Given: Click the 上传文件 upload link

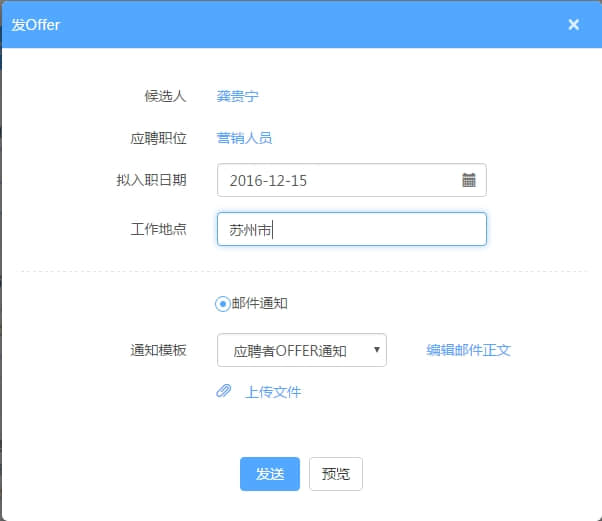Looking at the screenshot, I should (x=273, y=392).
